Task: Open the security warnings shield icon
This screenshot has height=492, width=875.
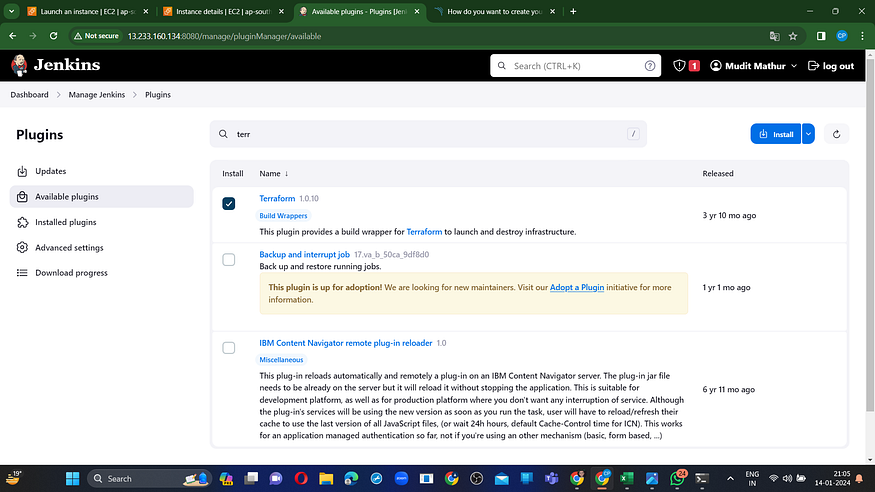Action: (x=679, y=66)
